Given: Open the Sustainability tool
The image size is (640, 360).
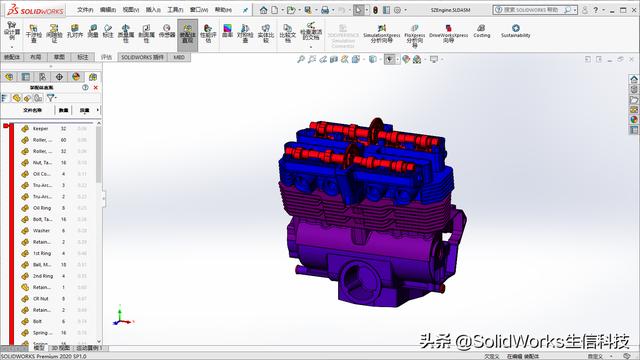Looking at the screenshot, I should (516, 31).
